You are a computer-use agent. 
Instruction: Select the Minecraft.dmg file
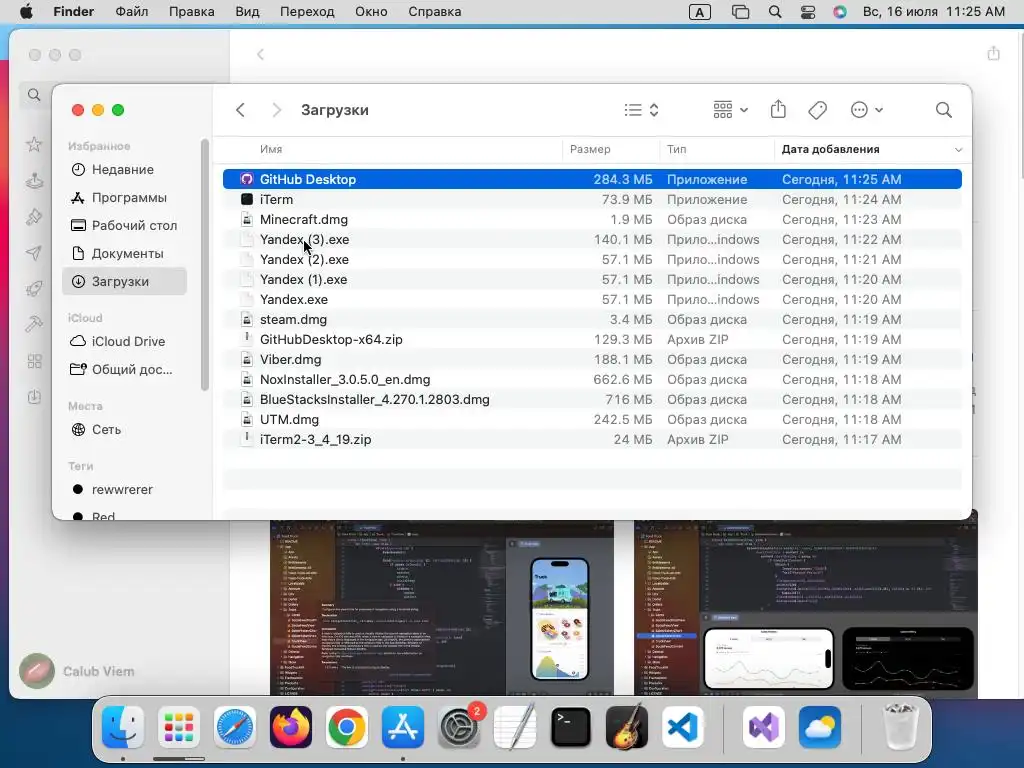pyautogui.click(x=592, y=219)
